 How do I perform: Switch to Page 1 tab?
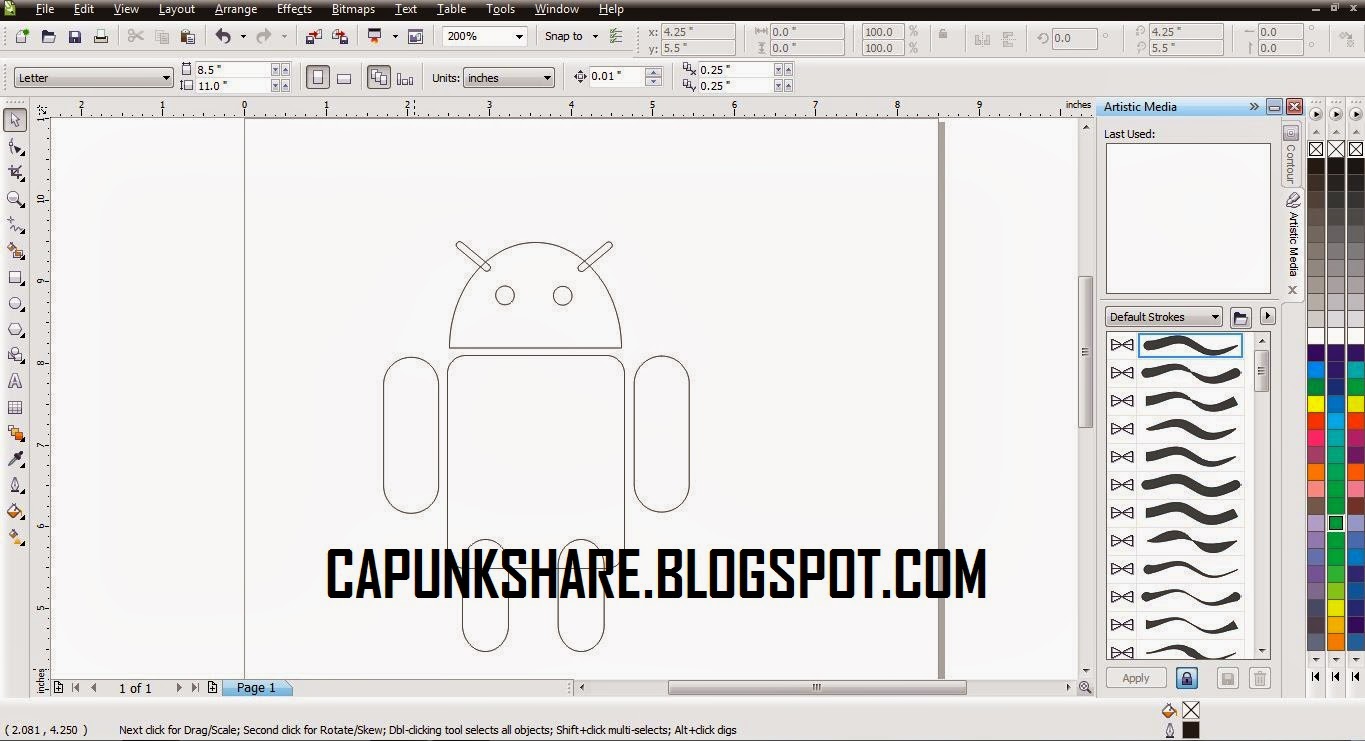click(x=257, y=688)
